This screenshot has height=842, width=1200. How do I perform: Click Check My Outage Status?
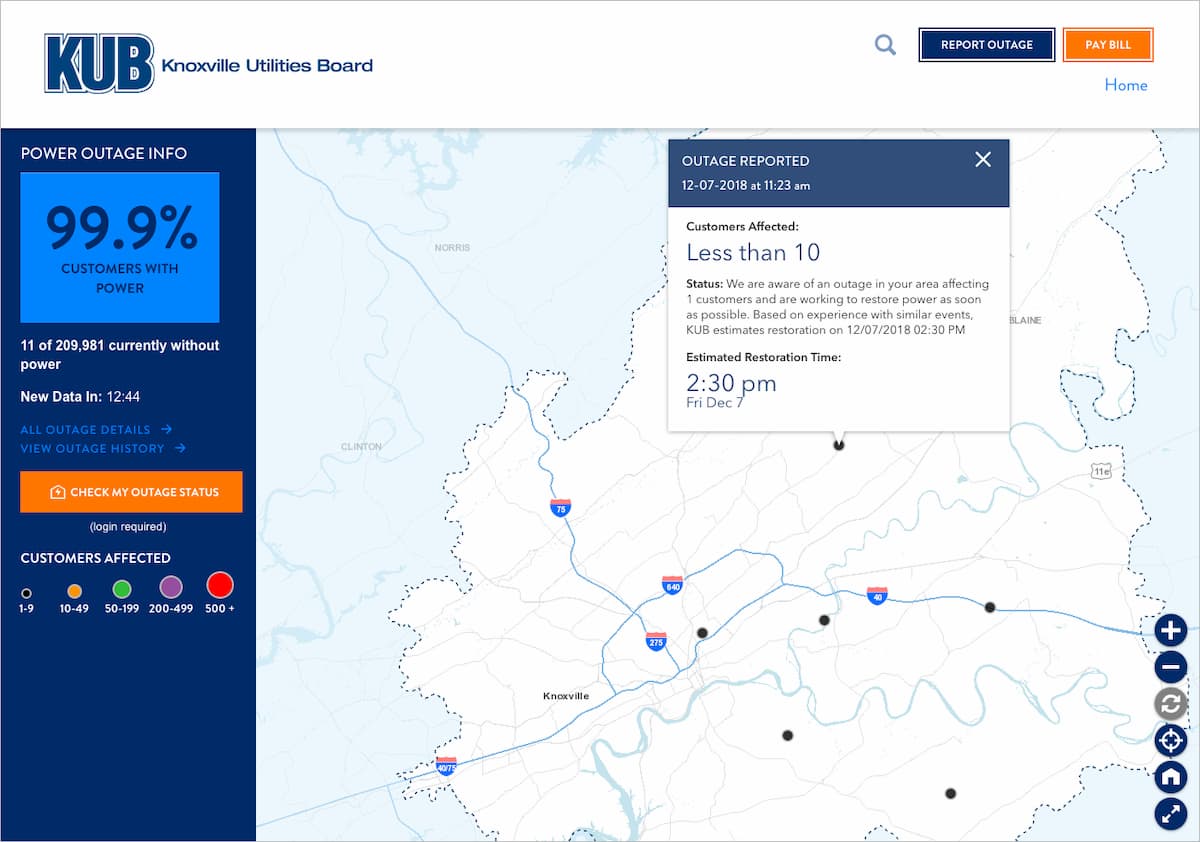131,491
